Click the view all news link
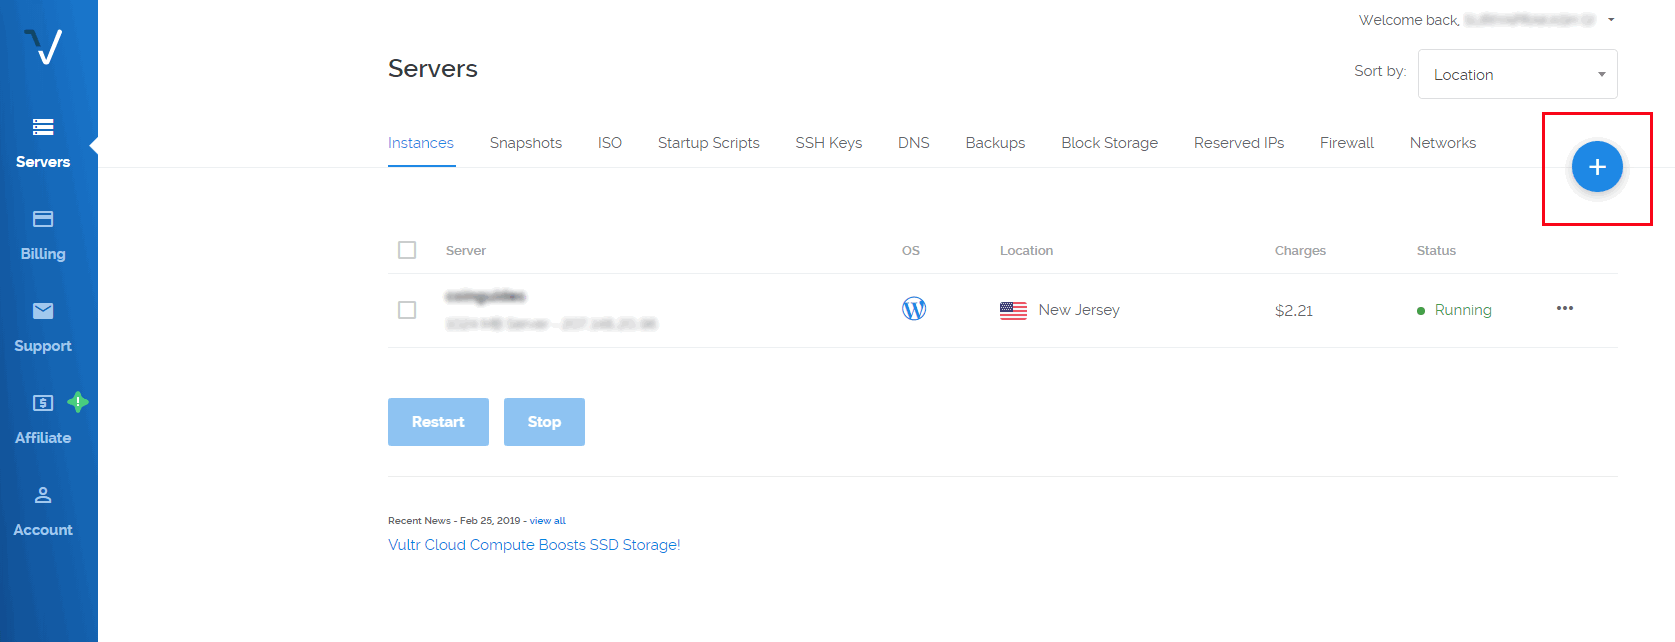Screen dimensions: 1675x642 point(547,521)
